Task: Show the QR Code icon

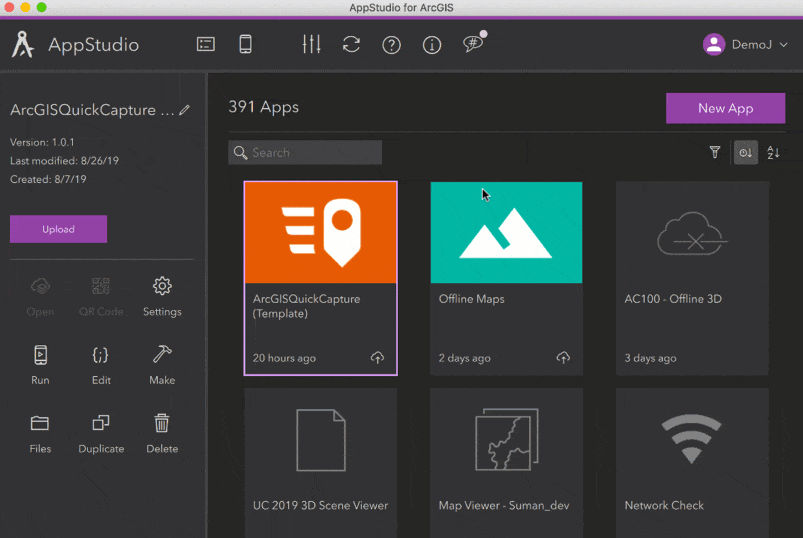Action: (101, 286)
